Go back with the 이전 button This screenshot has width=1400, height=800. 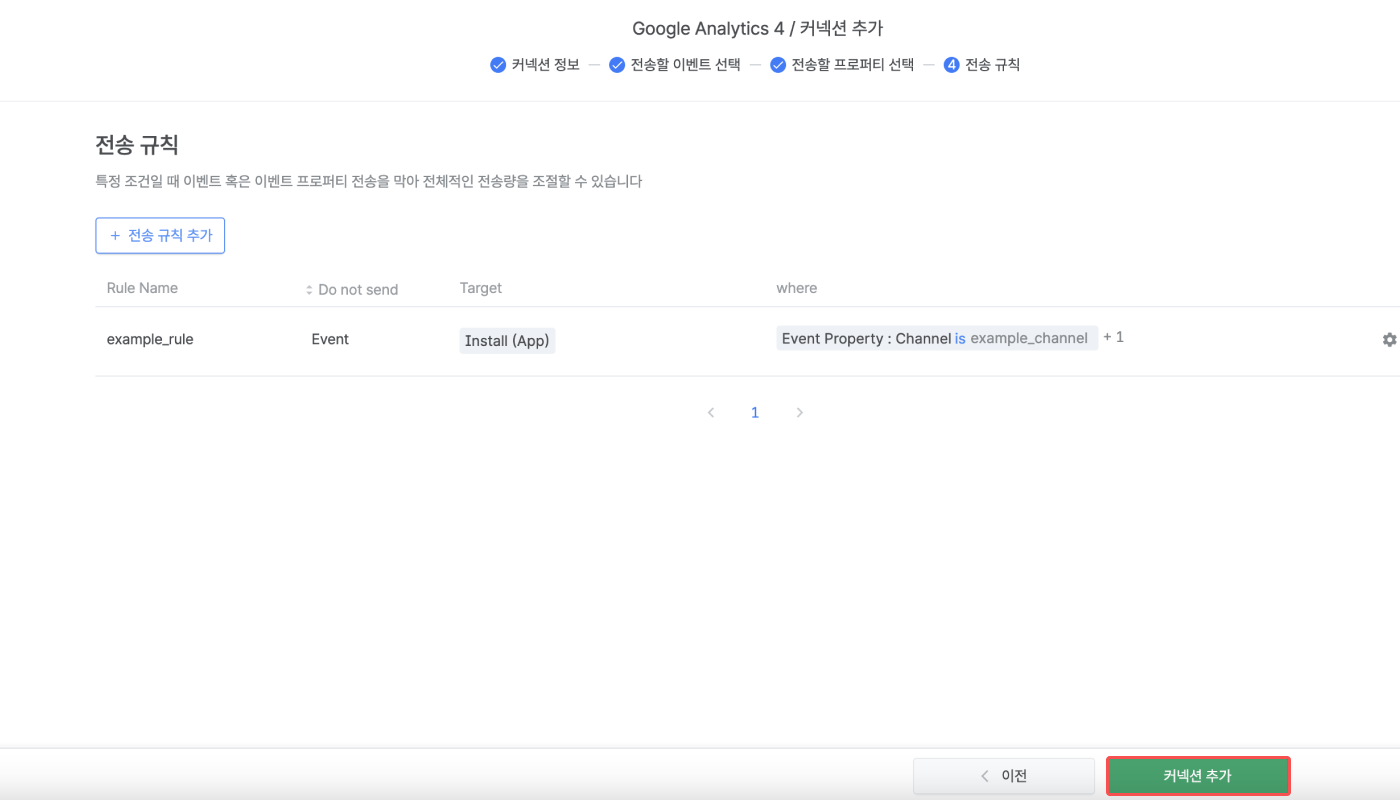point(1004,776)
